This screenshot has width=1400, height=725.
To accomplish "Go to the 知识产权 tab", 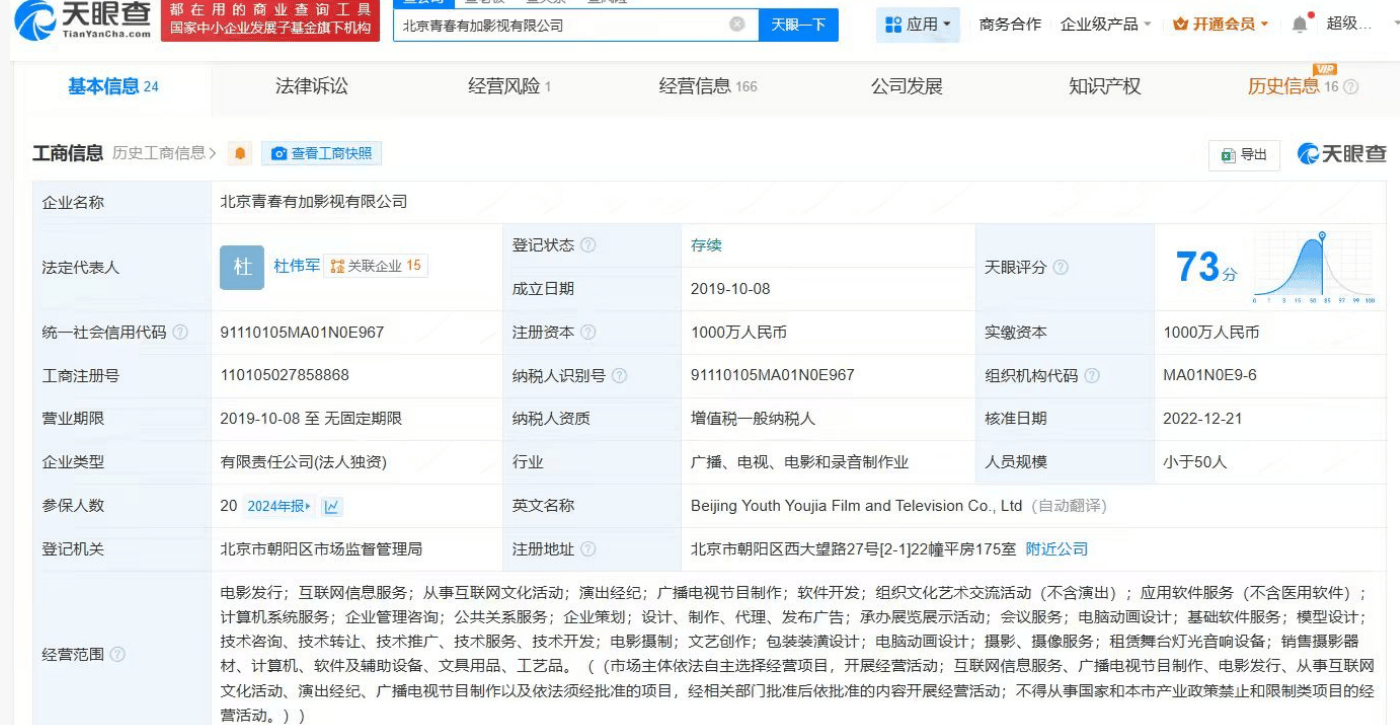I will 1105,87.
